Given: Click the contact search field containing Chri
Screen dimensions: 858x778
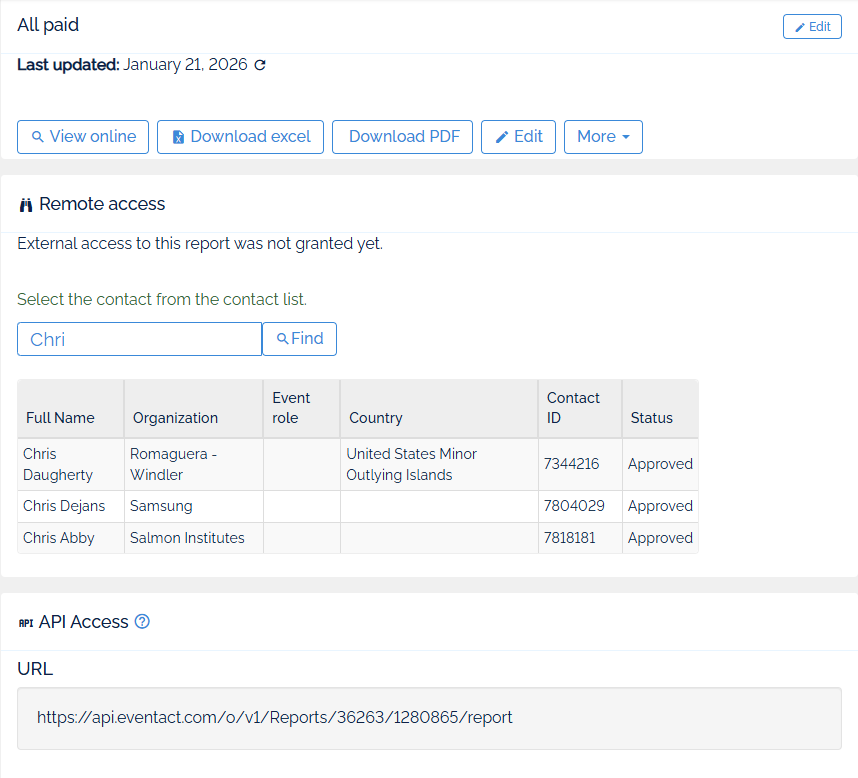Looking at the screenshot, I should [139, 339].
